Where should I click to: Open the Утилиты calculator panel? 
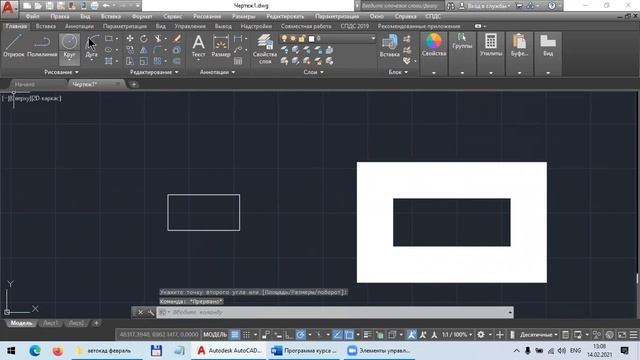click(491, 45)
